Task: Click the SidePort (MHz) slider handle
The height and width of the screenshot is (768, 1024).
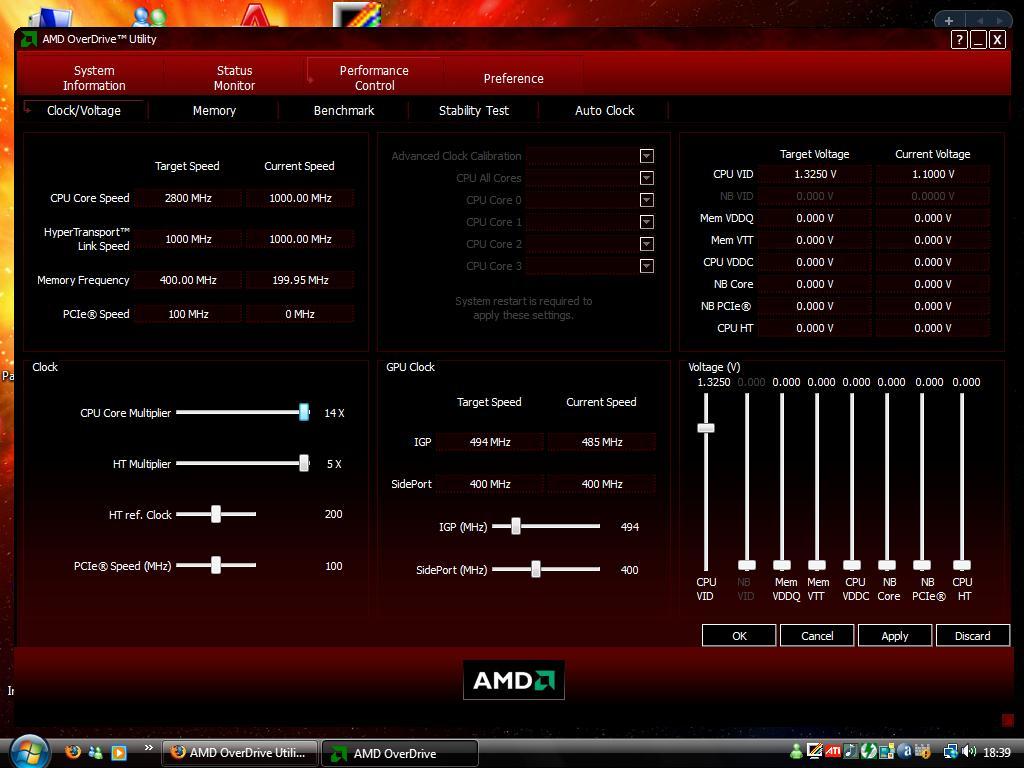Action: pyautogui.click(x=536, y=569)
